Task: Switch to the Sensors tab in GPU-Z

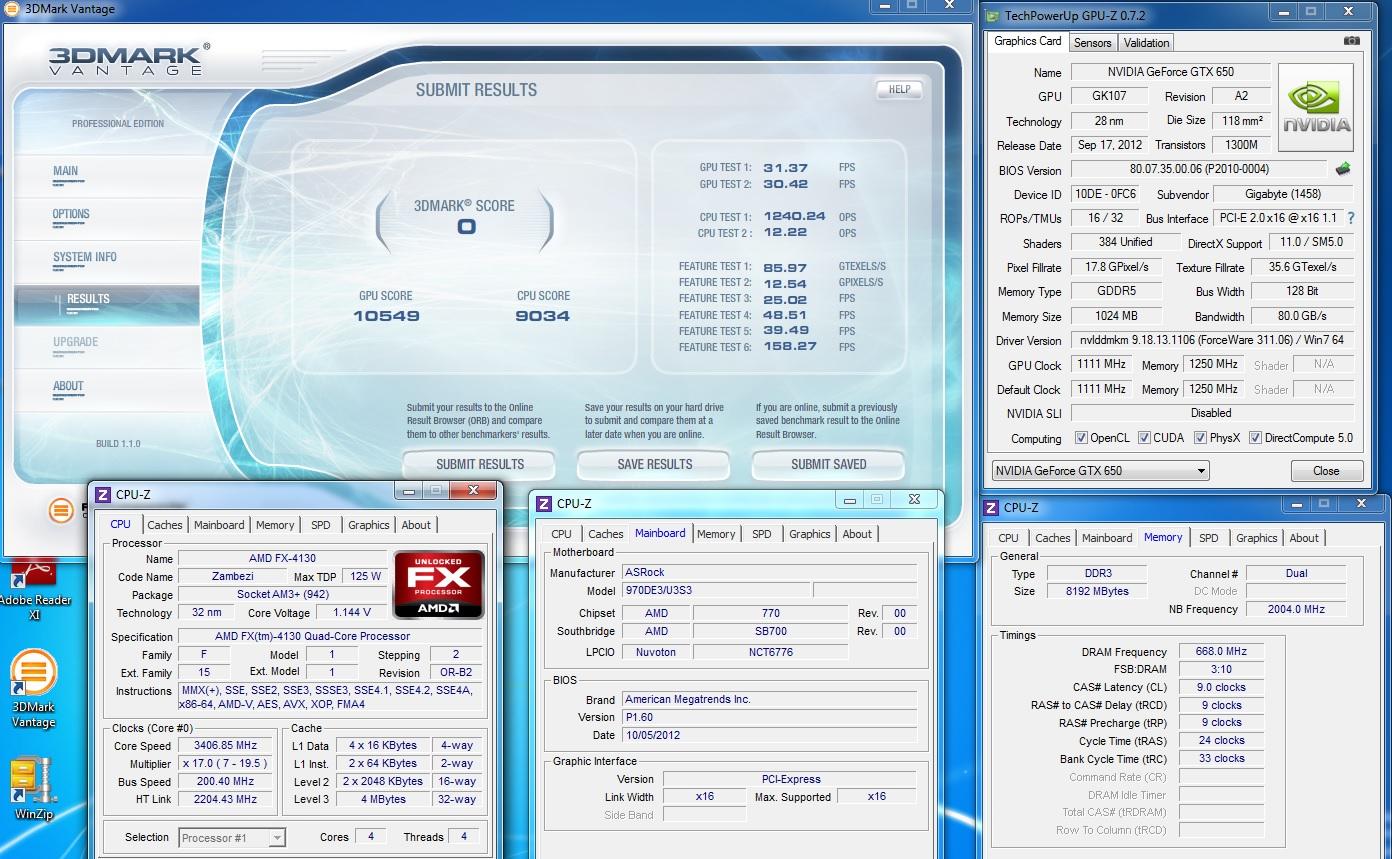Action: point(1093,43)
